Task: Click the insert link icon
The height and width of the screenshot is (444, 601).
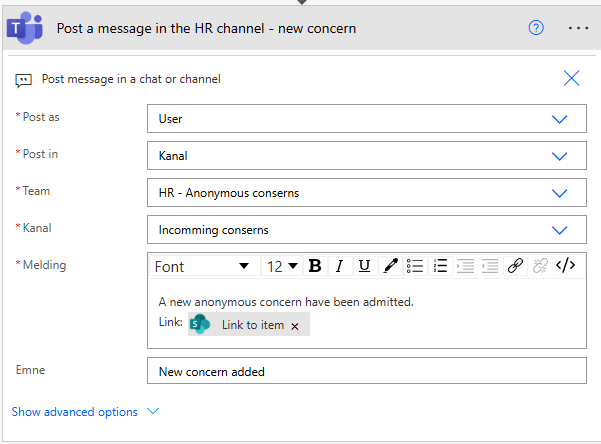Action: (x=515, y=266)
